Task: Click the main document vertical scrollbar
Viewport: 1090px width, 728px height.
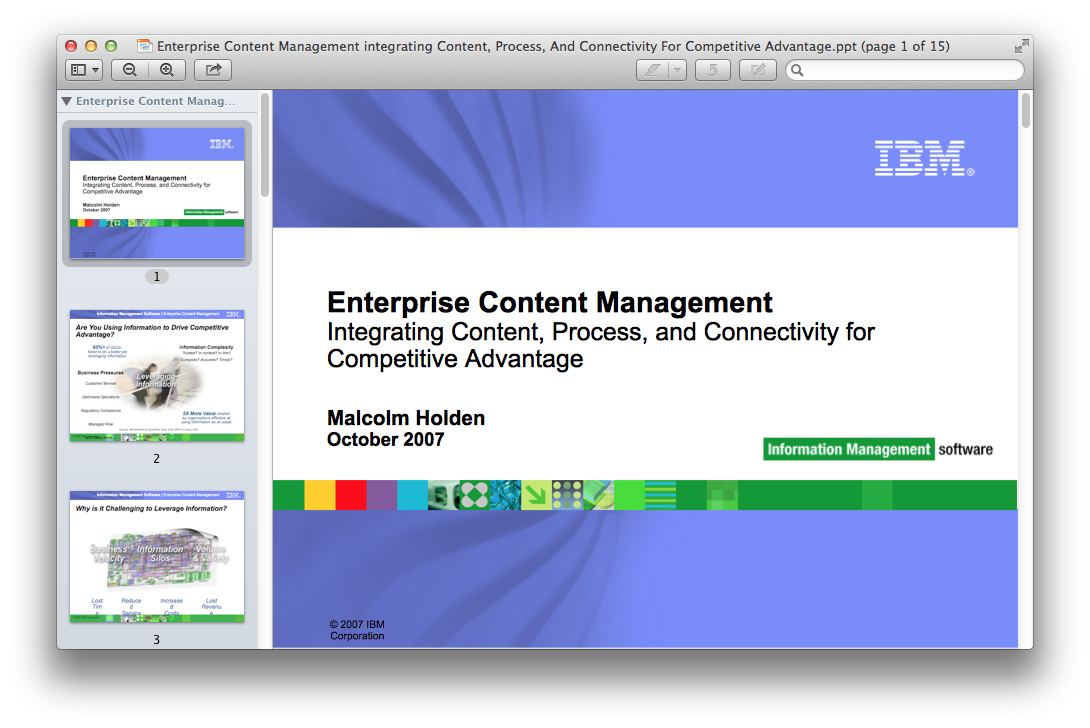Action: pos(1026,111)
